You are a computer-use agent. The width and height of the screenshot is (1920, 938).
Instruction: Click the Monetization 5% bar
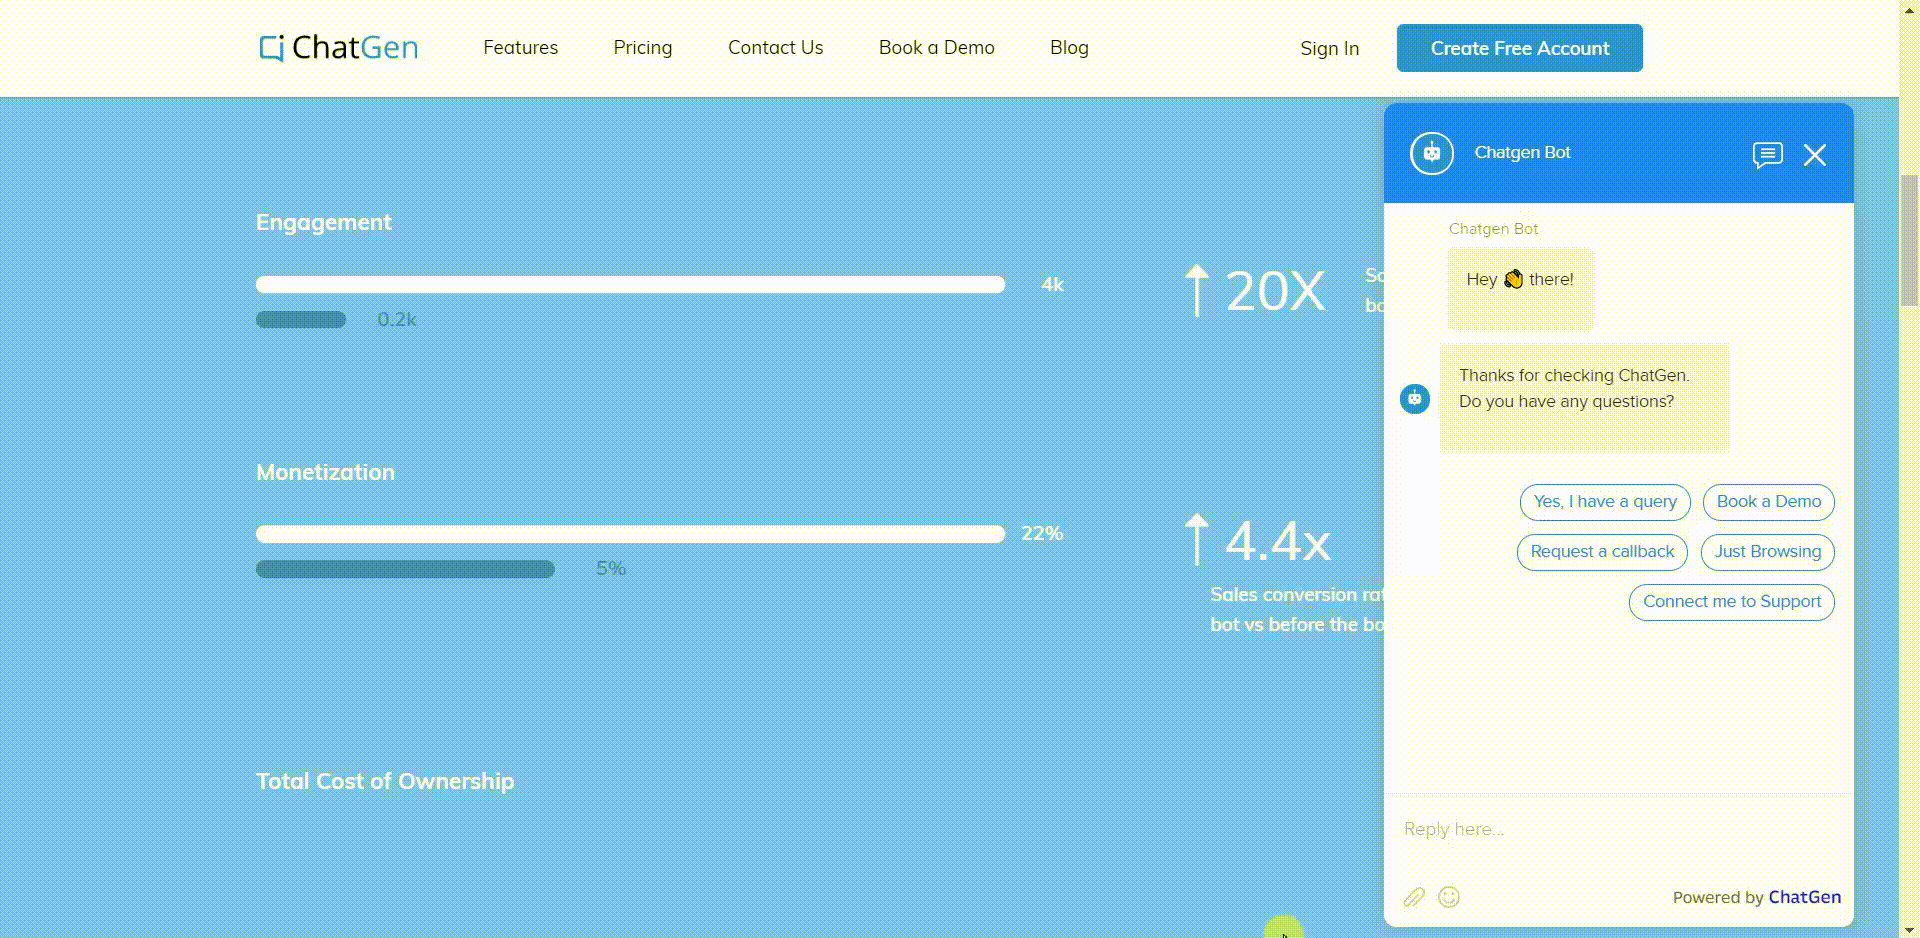pos(405,569)
